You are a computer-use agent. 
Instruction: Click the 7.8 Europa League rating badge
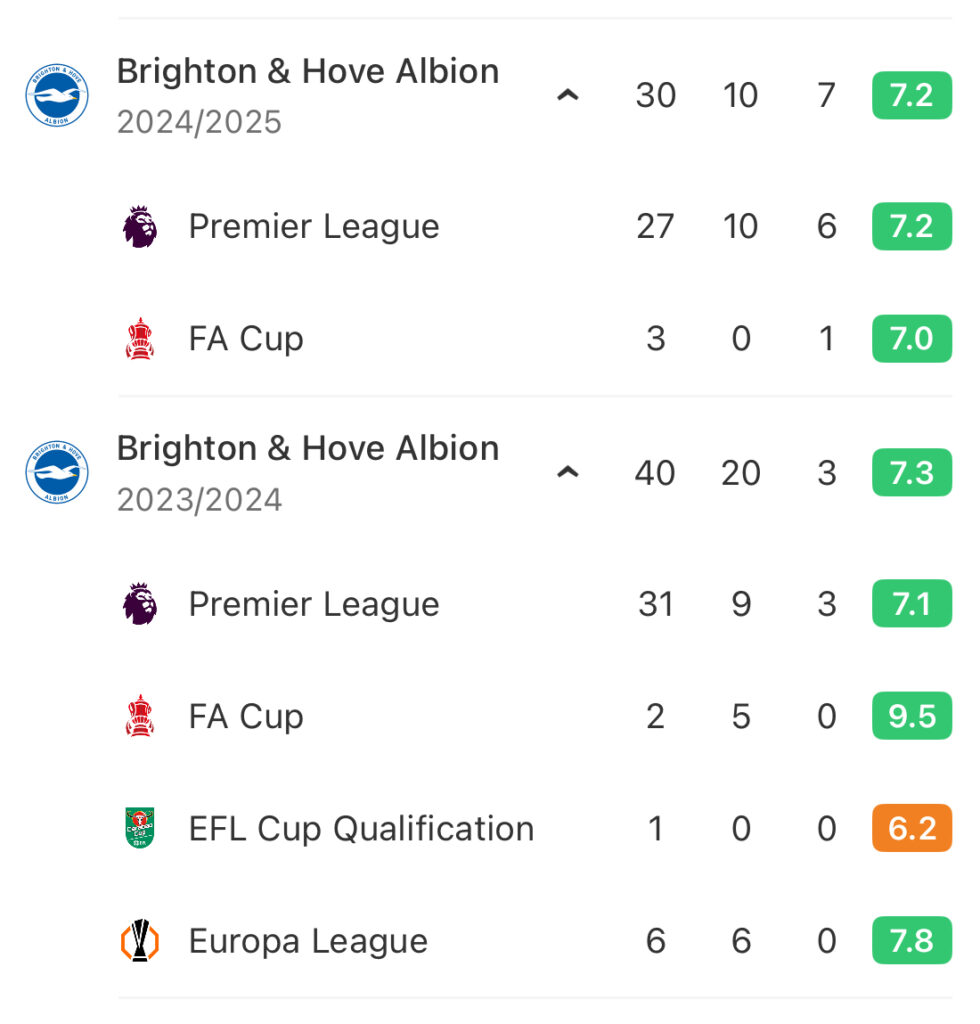(912, 940)
